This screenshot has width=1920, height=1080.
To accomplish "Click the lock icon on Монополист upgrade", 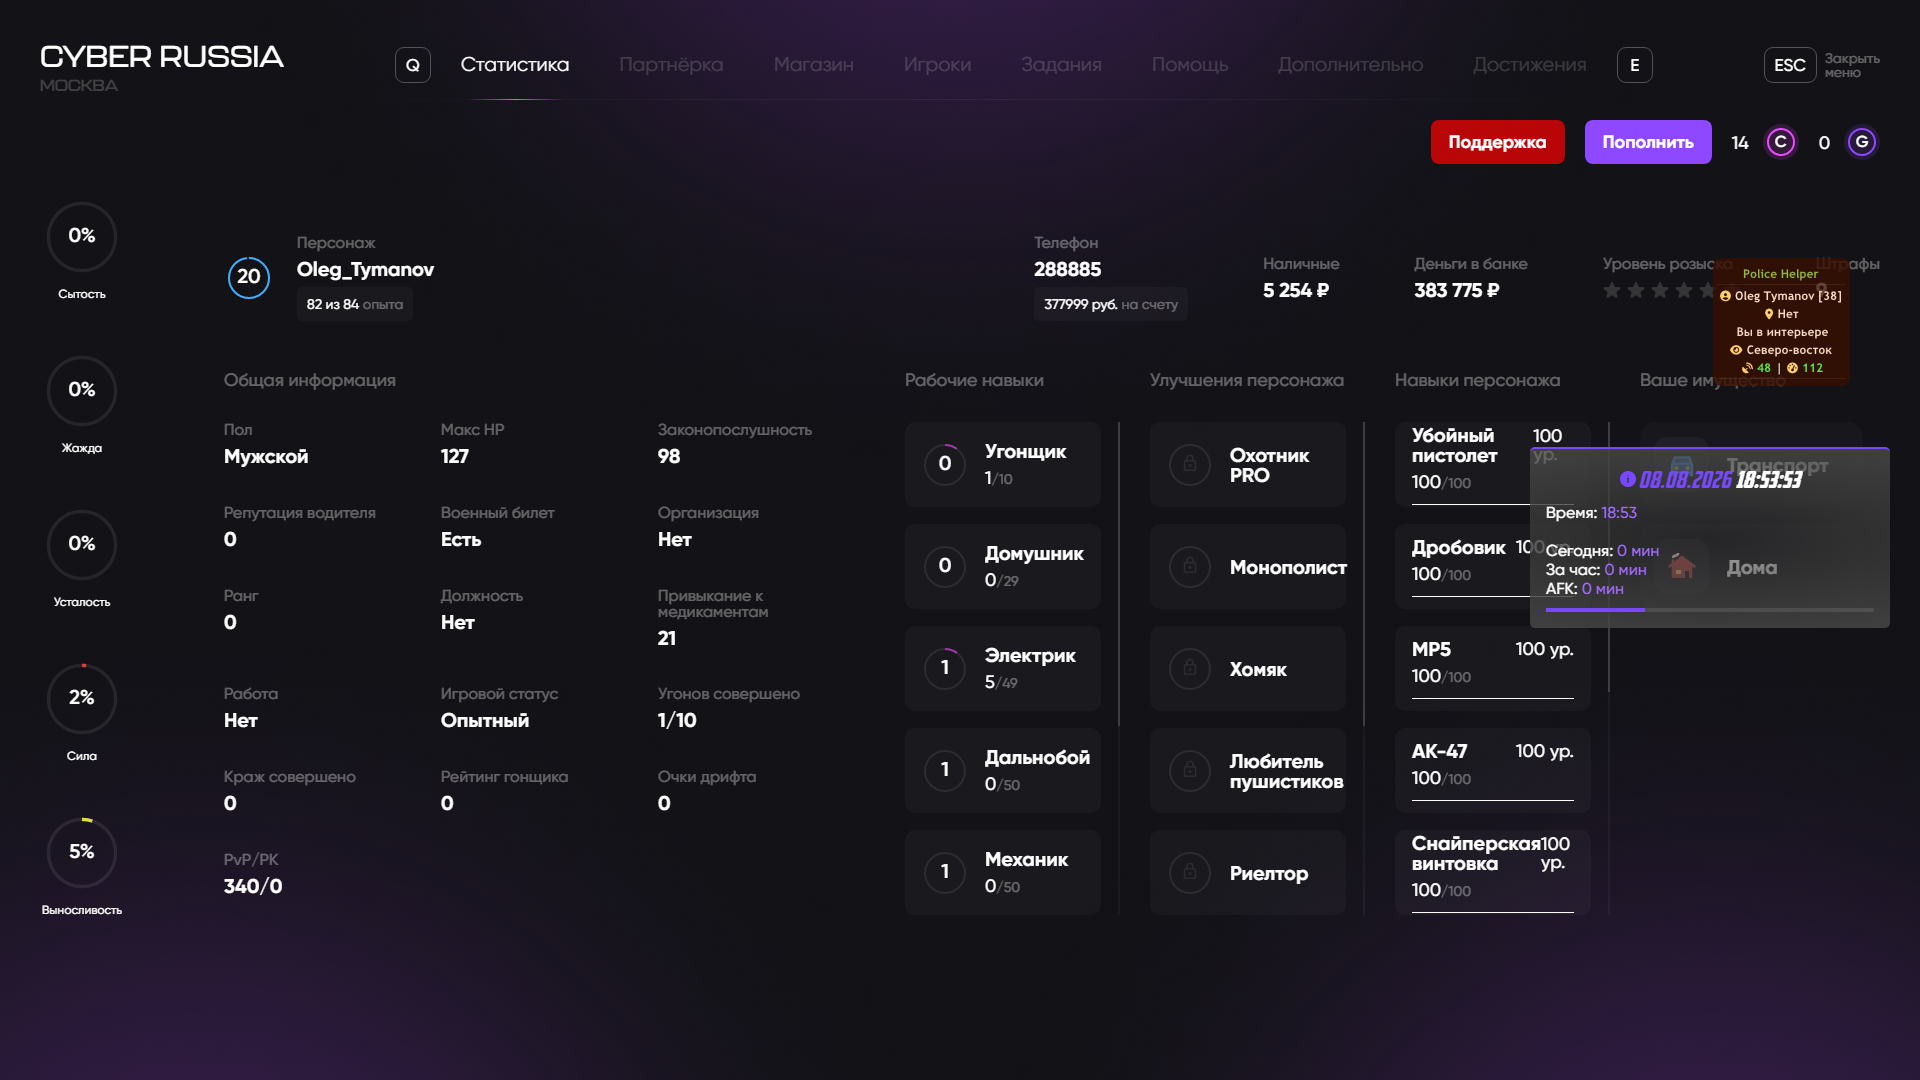I will pos(1190,566).
